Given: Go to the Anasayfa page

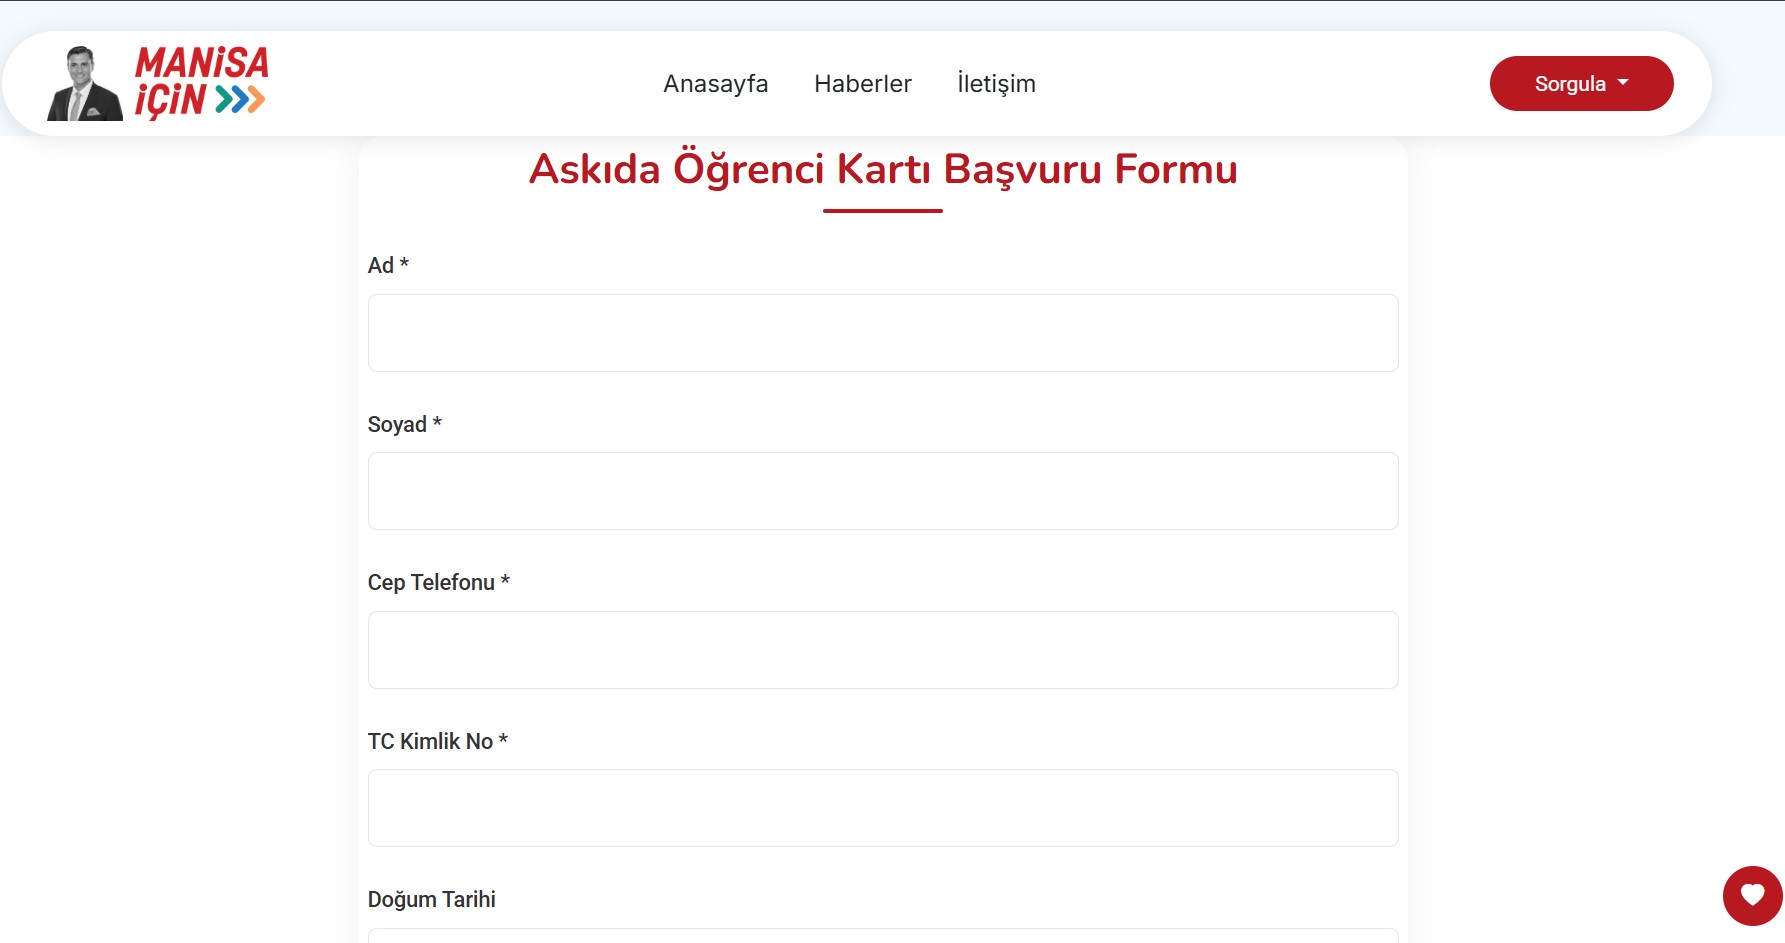Looking at the screenshot, I should tap(715, 84).
